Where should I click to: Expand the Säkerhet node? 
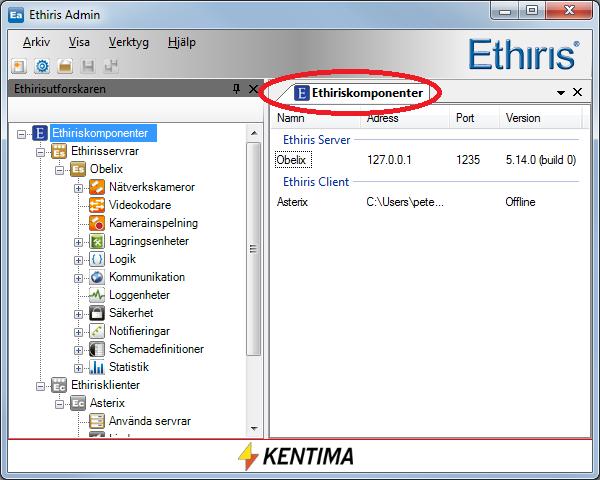78,314
